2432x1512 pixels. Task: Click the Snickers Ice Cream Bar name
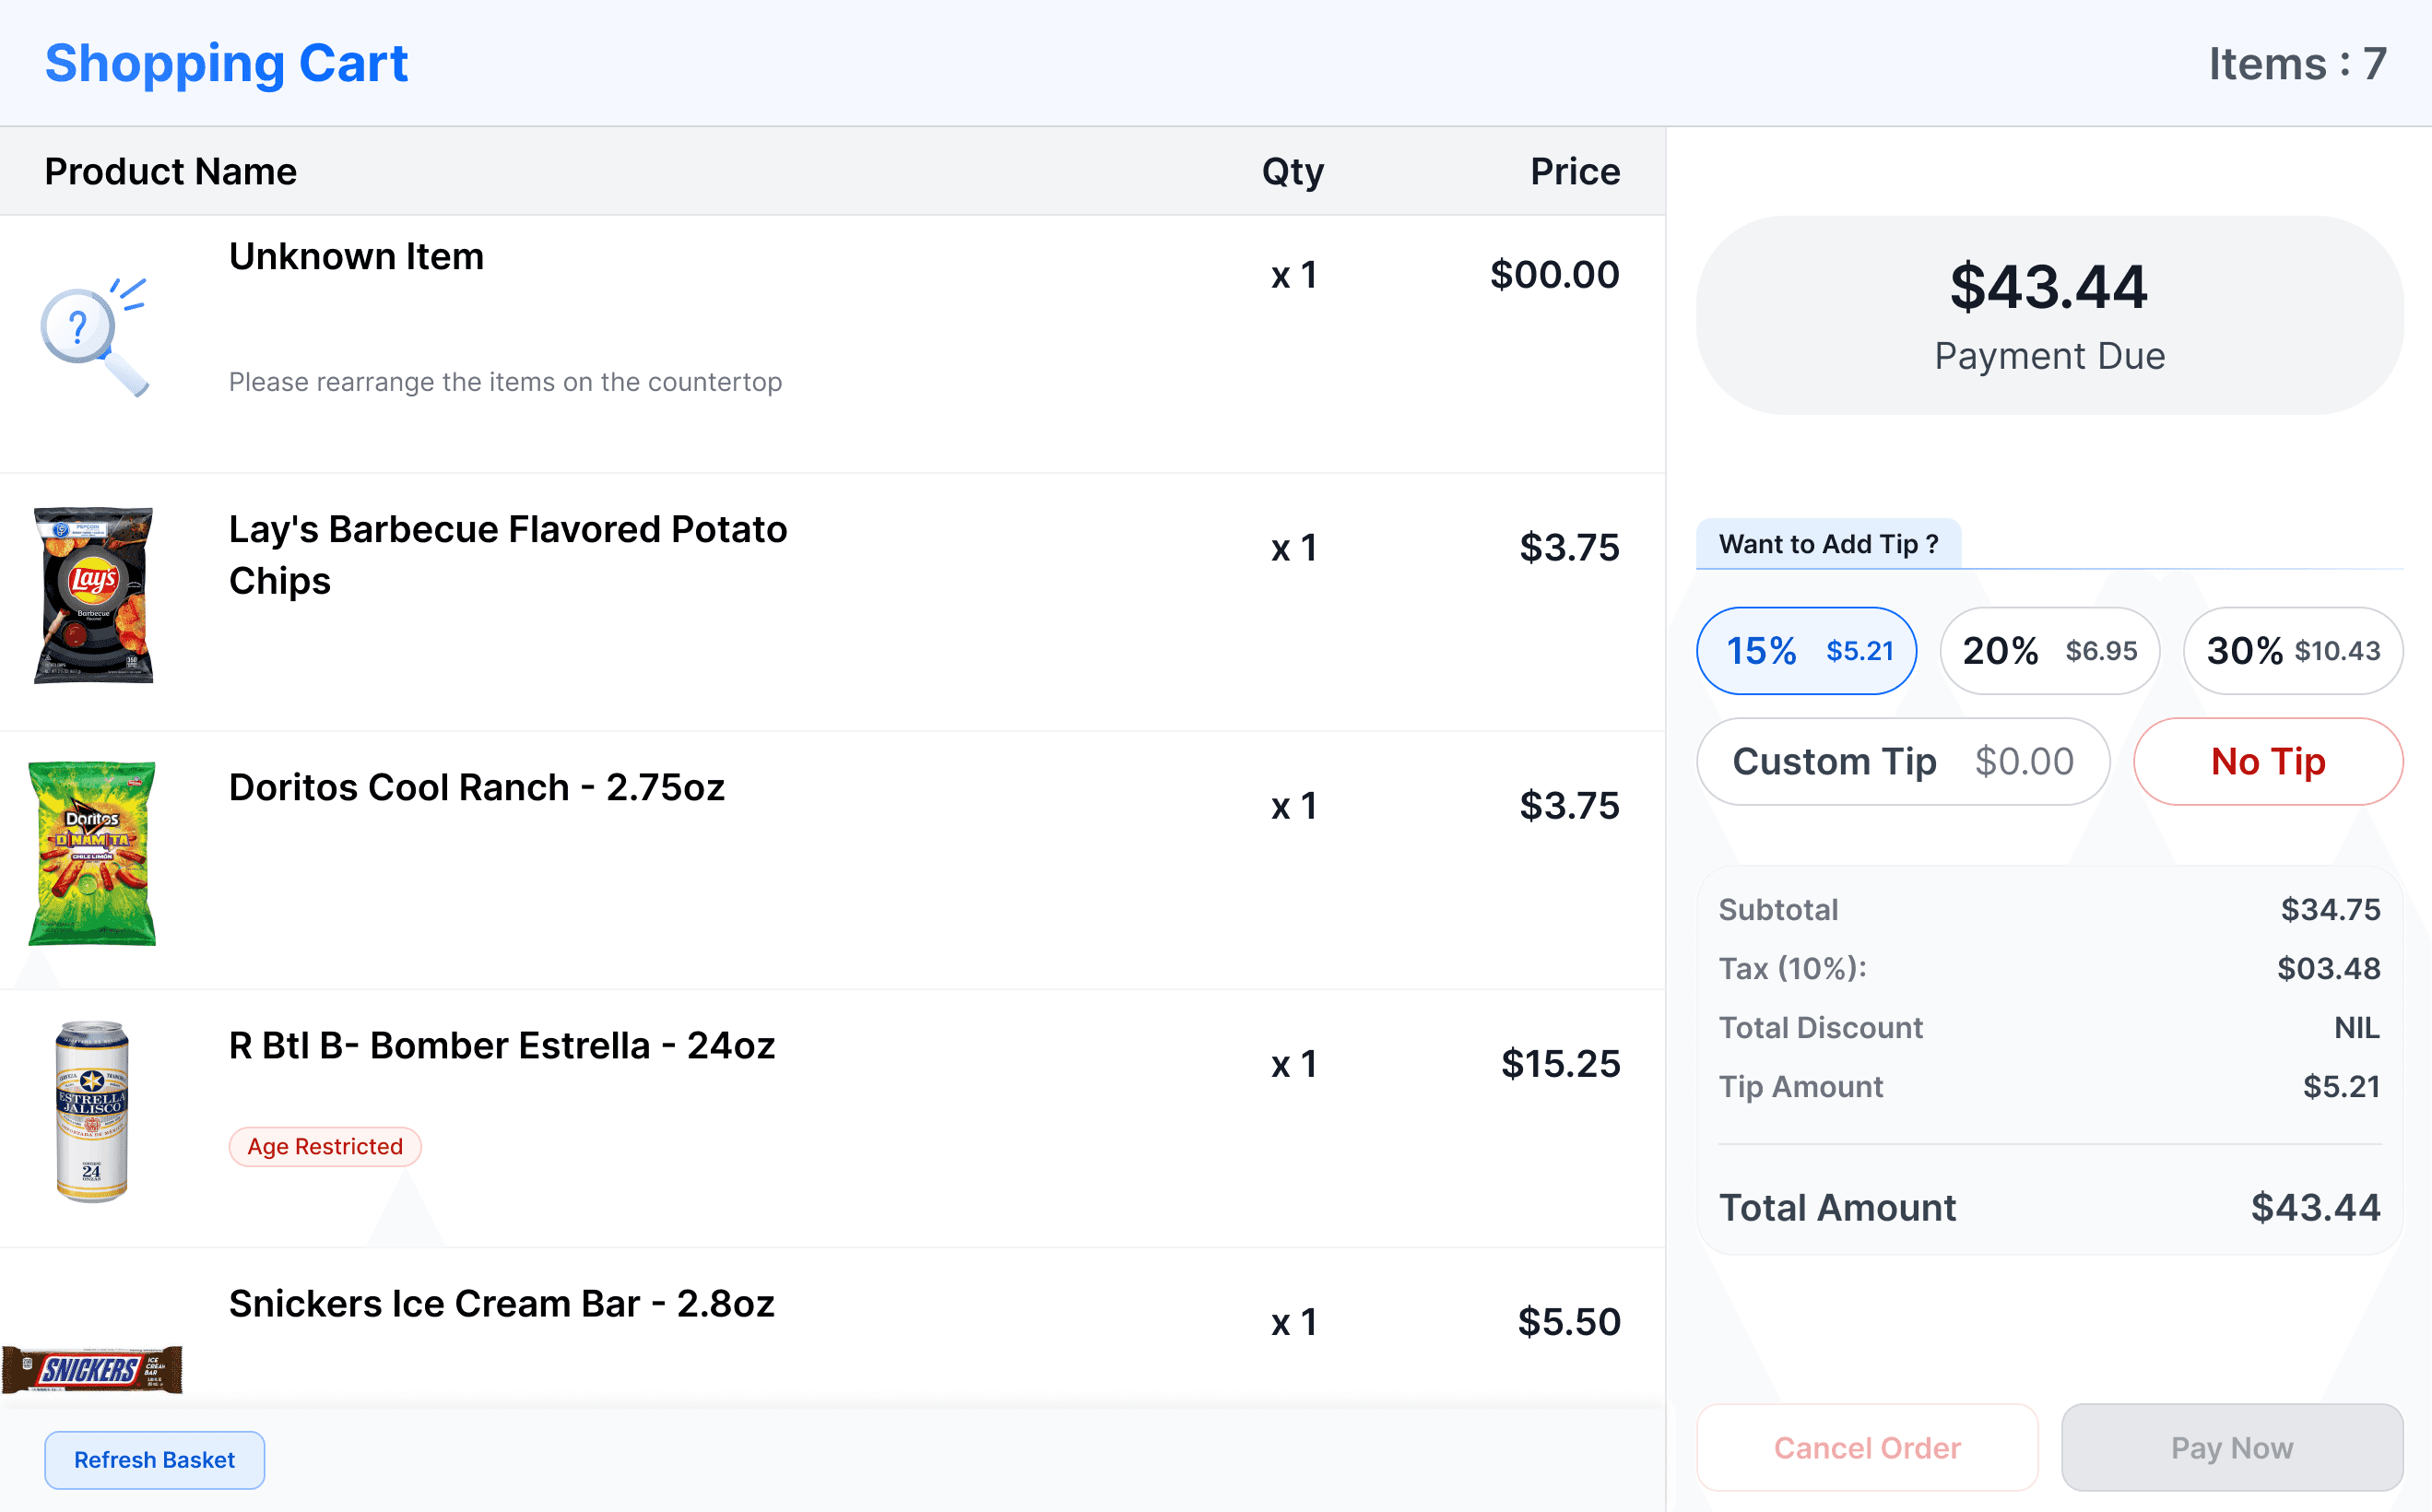point(501,1304)
